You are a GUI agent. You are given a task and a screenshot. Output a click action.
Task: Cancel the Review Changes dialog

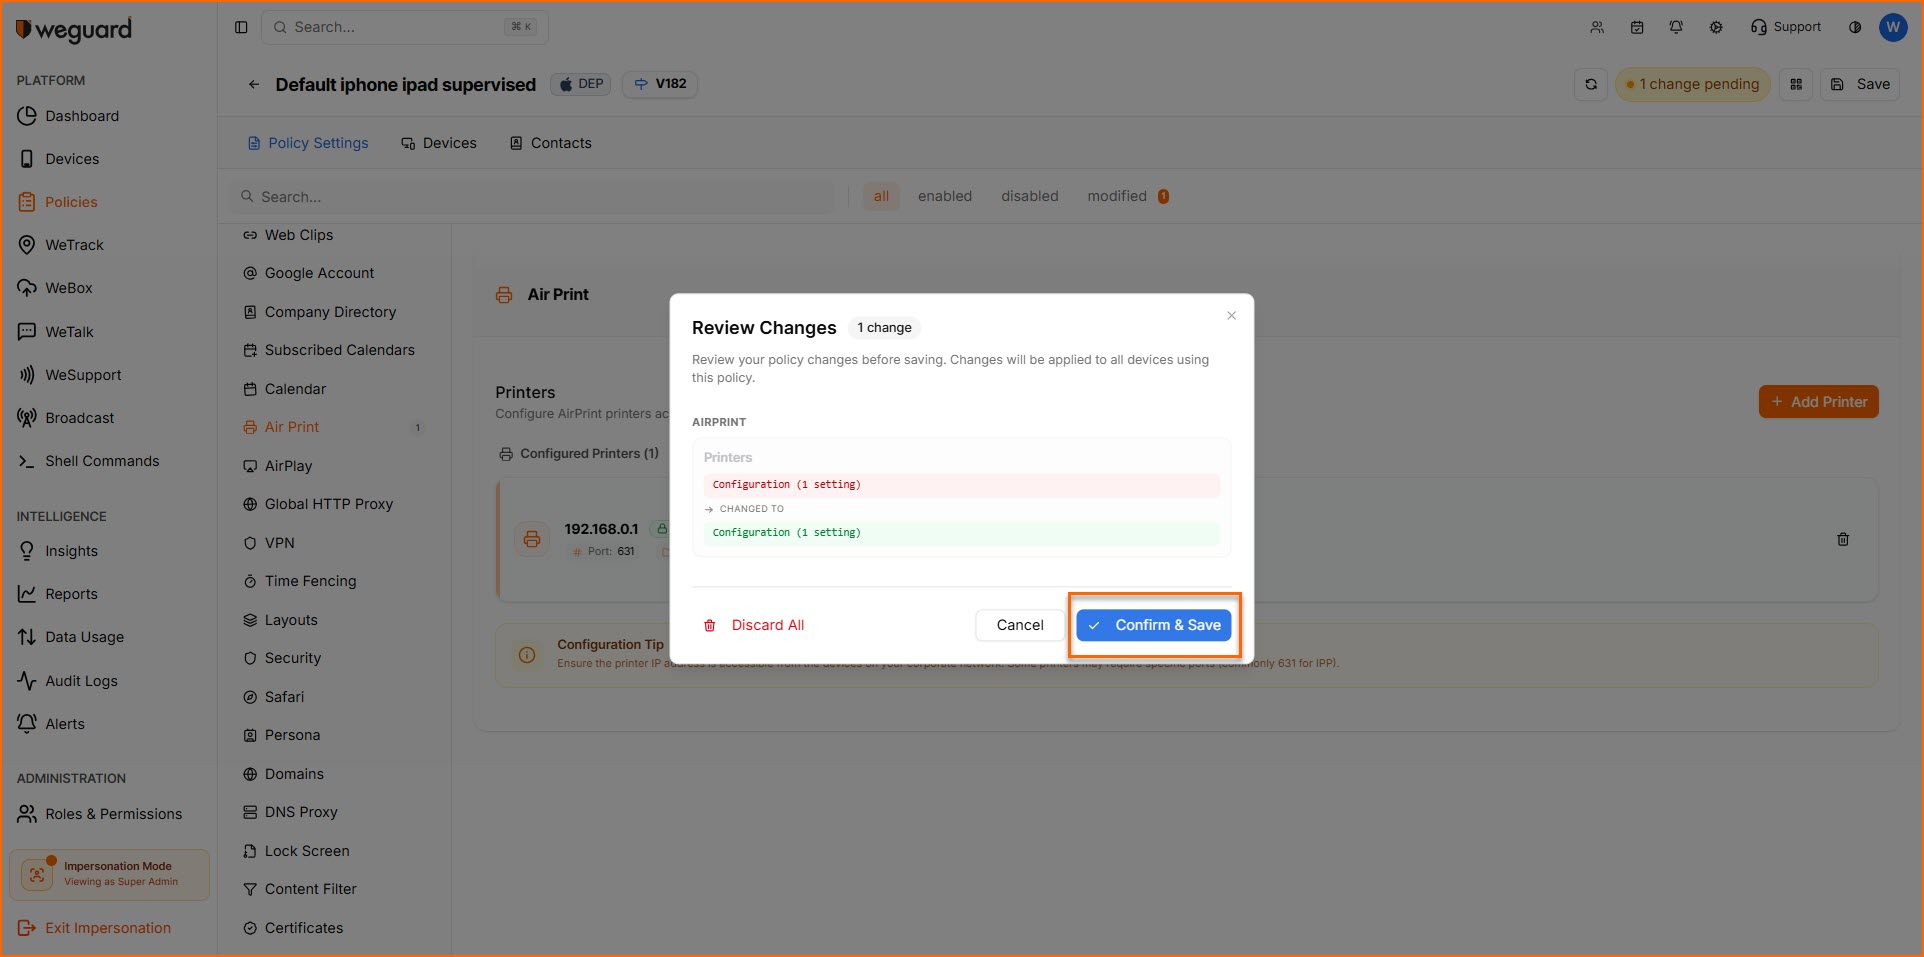coord(1019,625)
